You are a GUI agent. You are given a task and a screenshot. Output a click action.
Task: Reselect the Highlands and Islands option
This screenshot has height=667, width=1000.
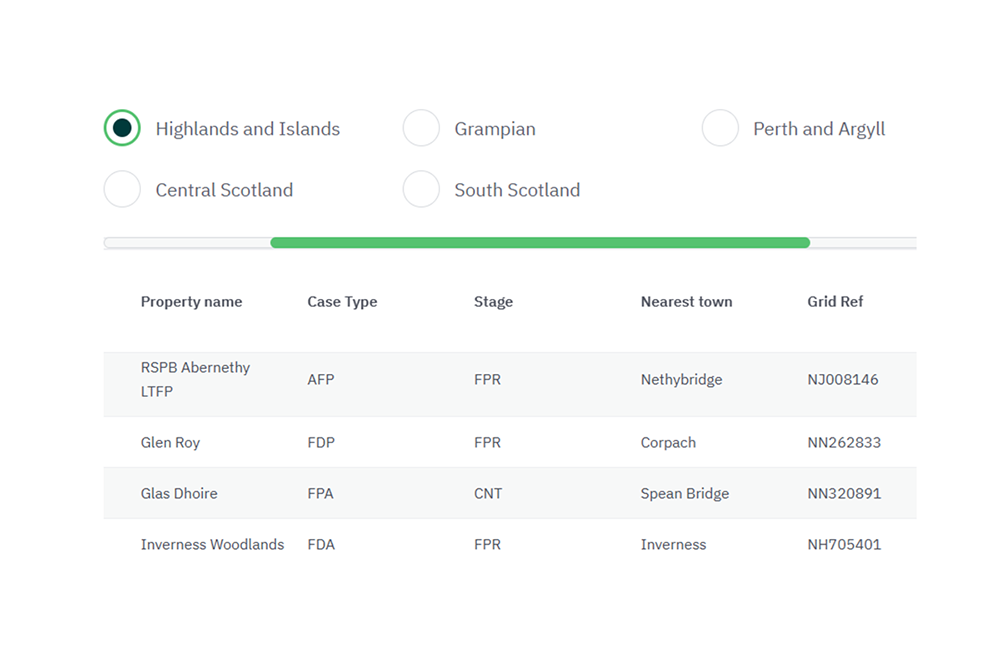[121, 127]
